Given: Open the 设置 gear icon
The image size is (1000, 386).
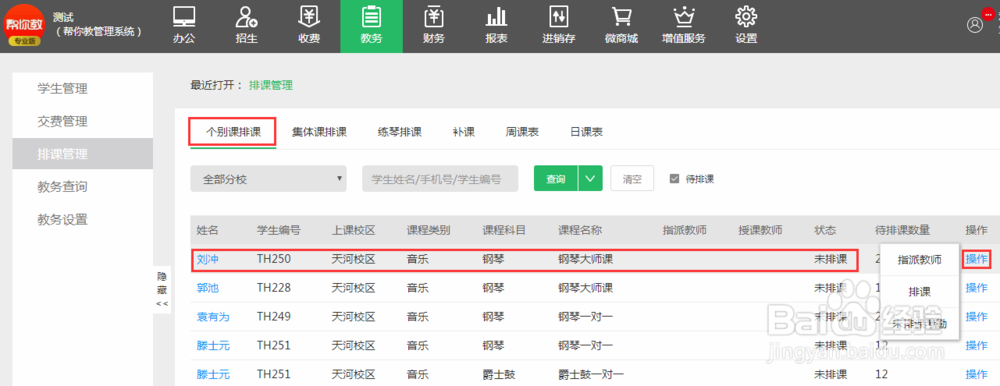Looking at the screenshot, I should pyautogui.click(x=746, y=17).
